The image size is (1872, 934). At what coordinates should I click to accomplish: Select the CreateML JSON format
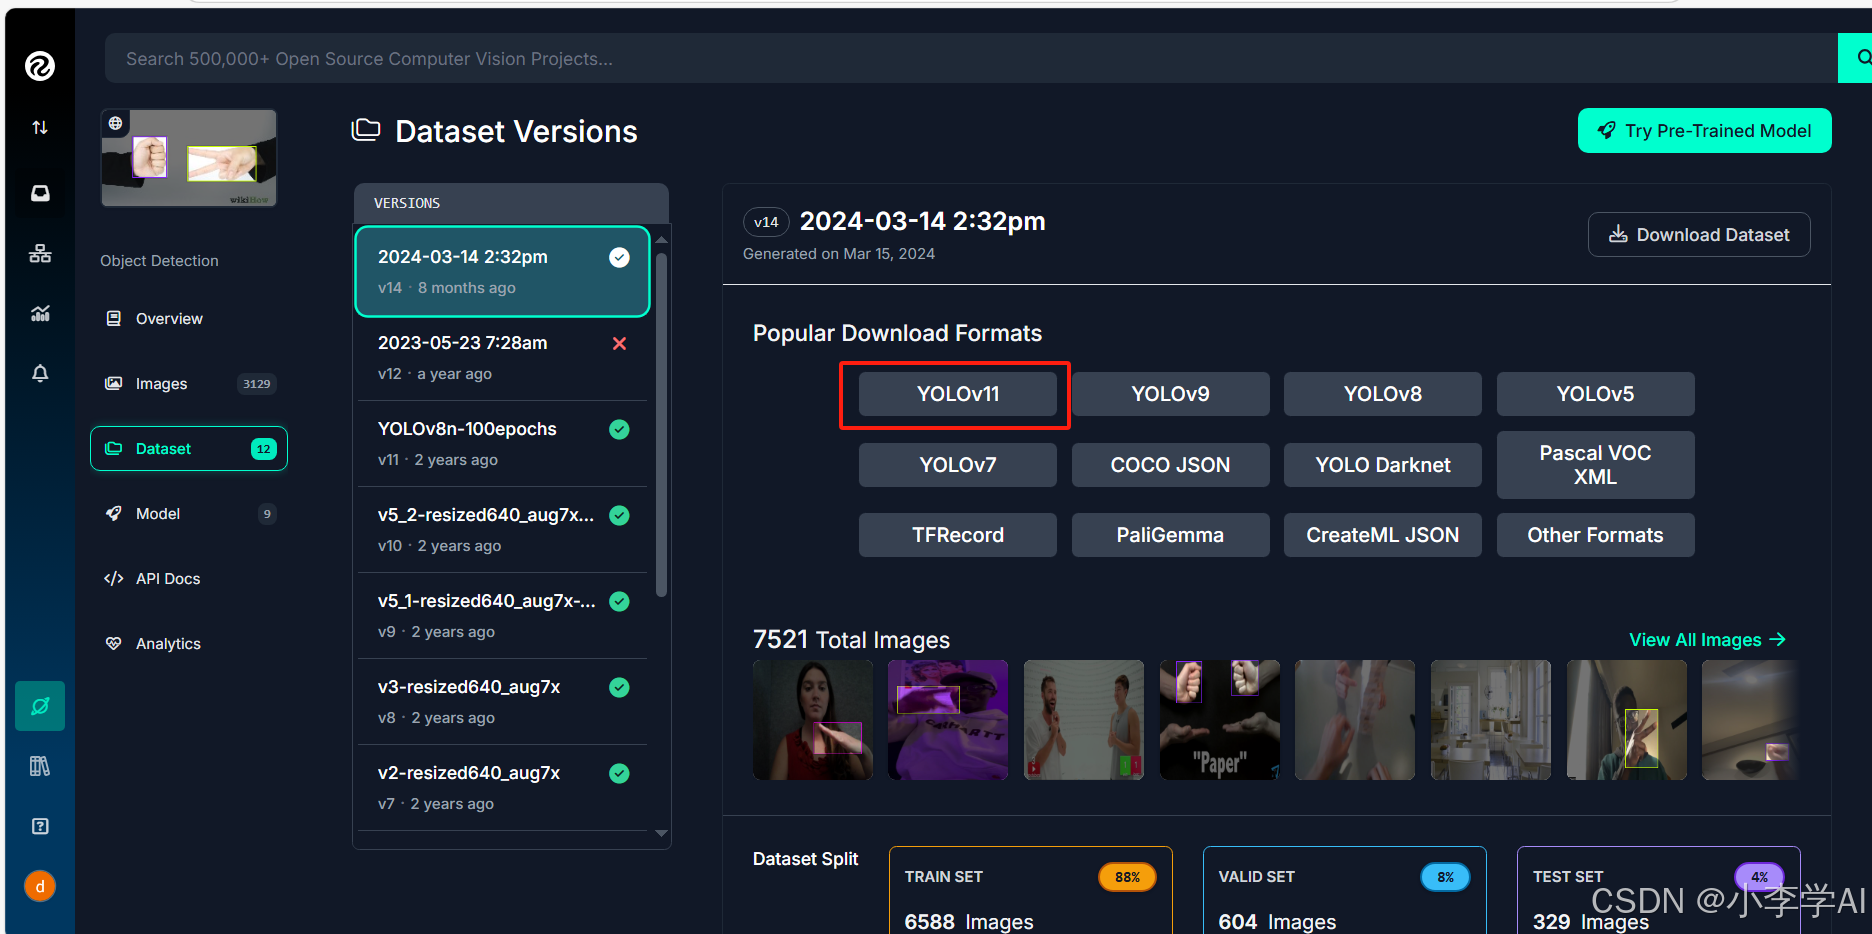pyautogui.click(x=1383, y=535)
